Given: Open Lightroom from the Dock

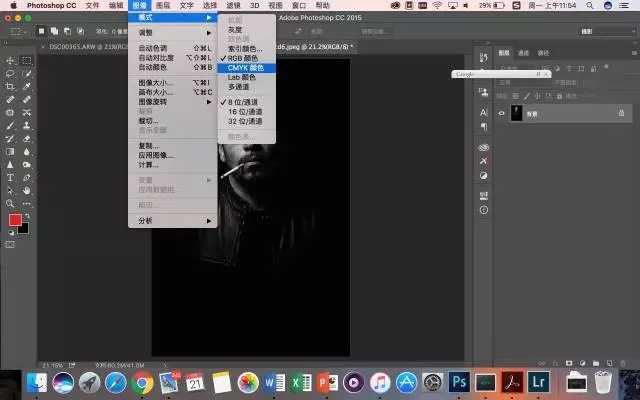Looking at the screenshot, I should point(539,381).
